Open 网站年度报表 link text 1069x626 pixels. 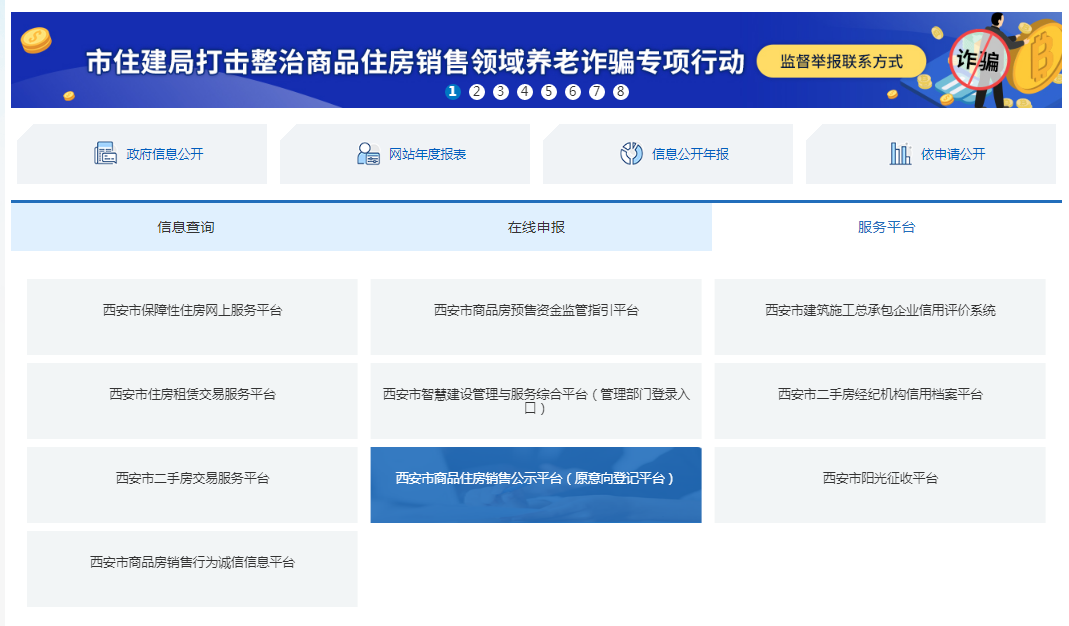[427, 154]
